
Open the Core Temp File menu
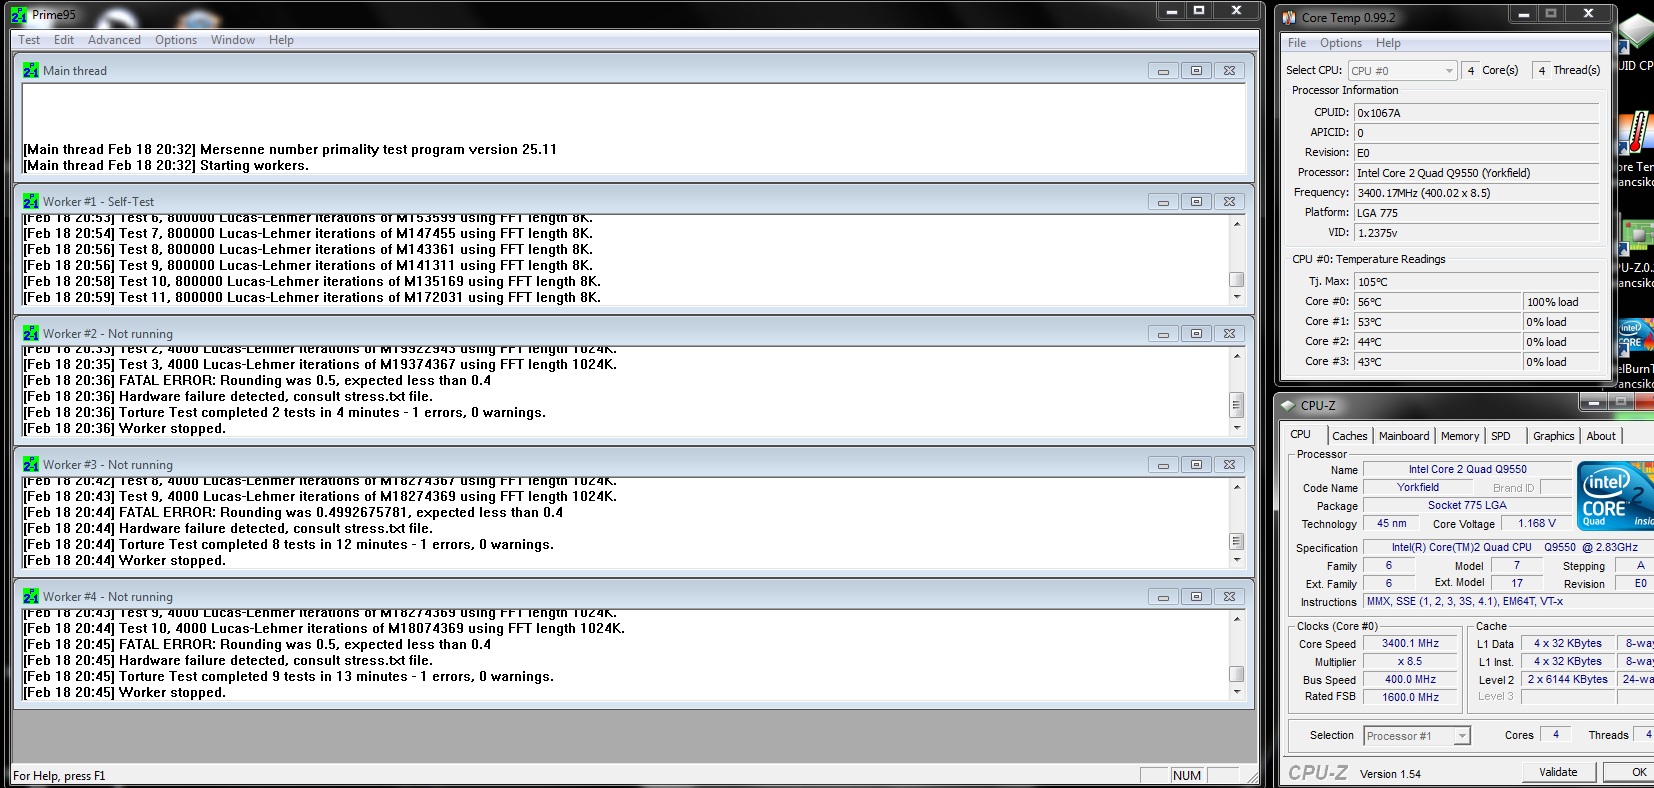(x=1297, y=43)
